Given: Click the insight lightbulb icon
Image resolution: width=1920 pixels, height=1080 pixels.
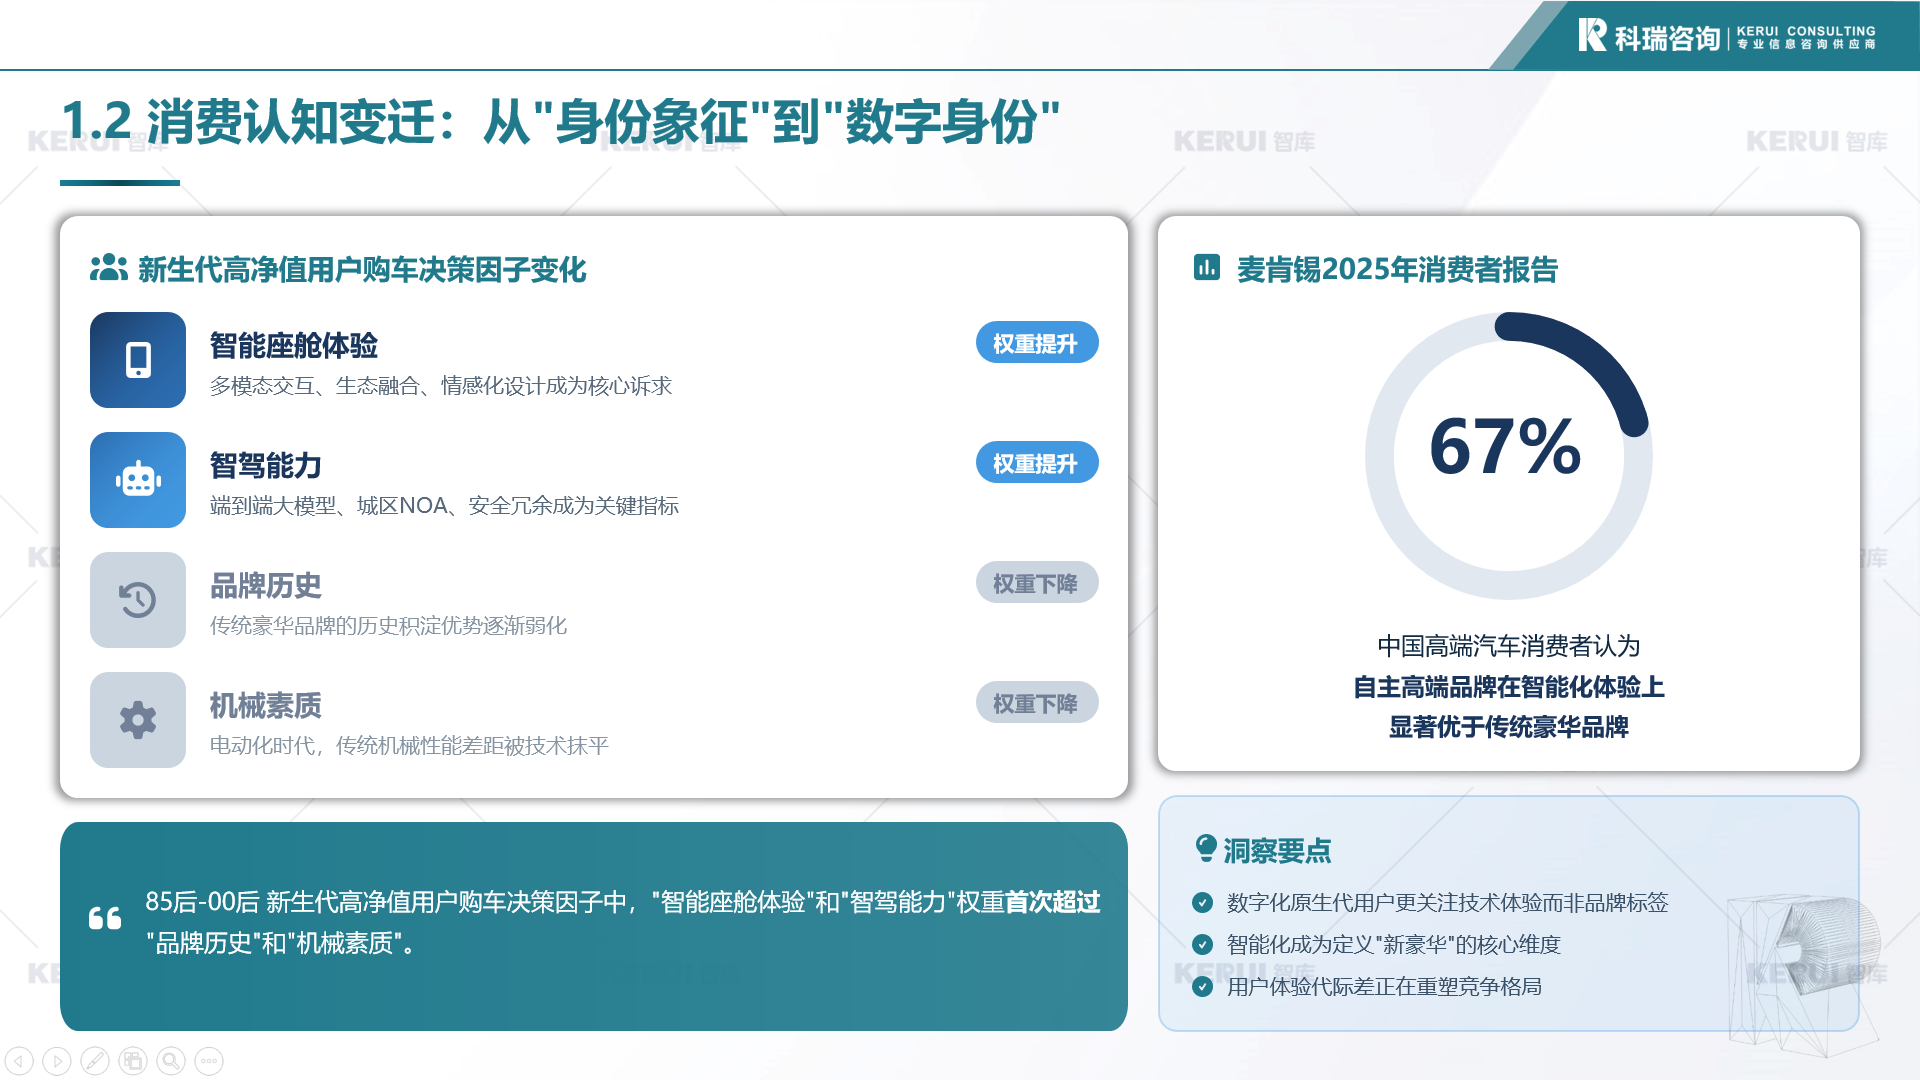Looking at the screenshot, I should [x=1206, y=849].
